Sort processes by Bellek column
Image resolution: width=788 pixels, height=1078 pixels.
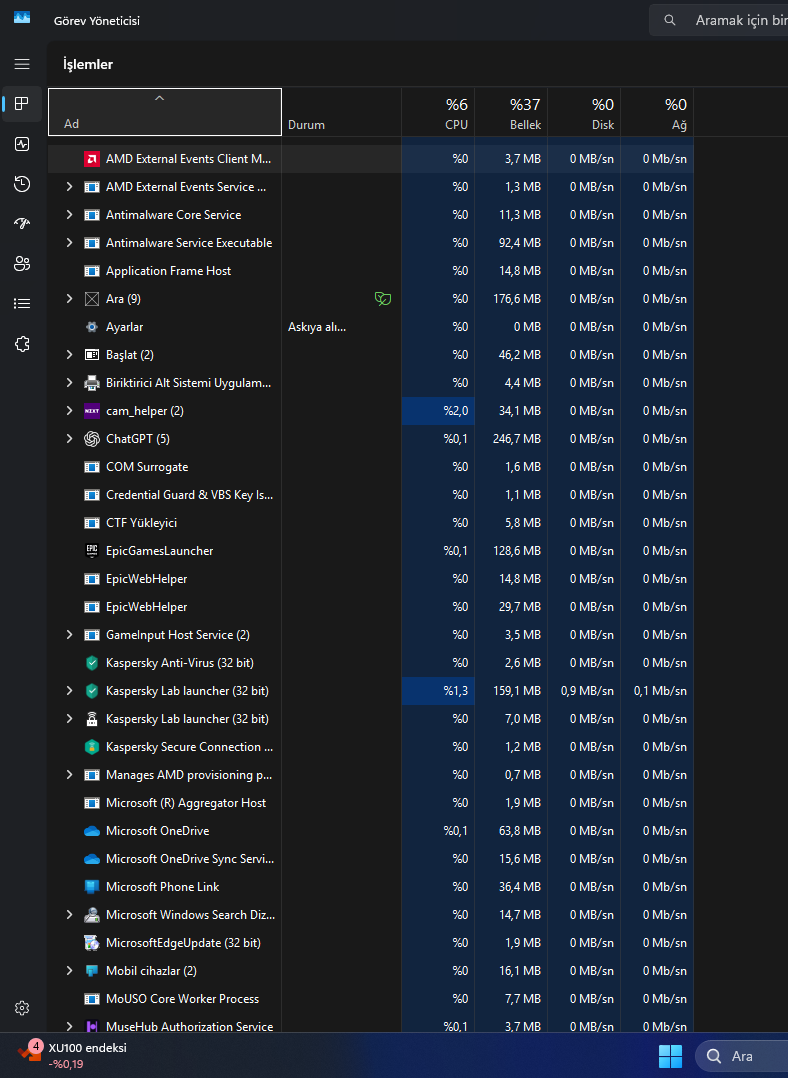511,112
